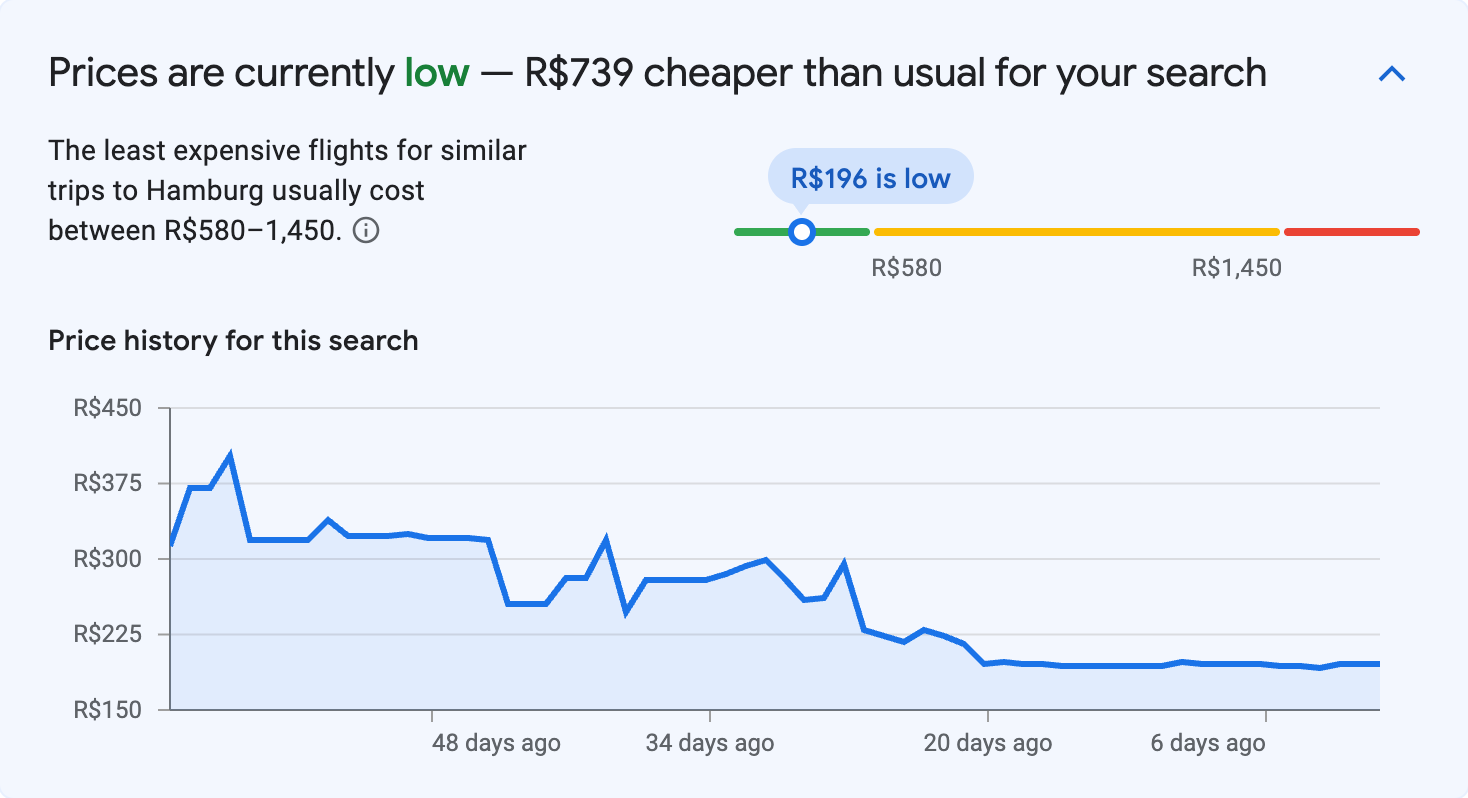Viewport: 1468px width, 798px height.
Task: Select the '48 days ago' axis label
Action: pyautogui.click(x=493, y=743)
